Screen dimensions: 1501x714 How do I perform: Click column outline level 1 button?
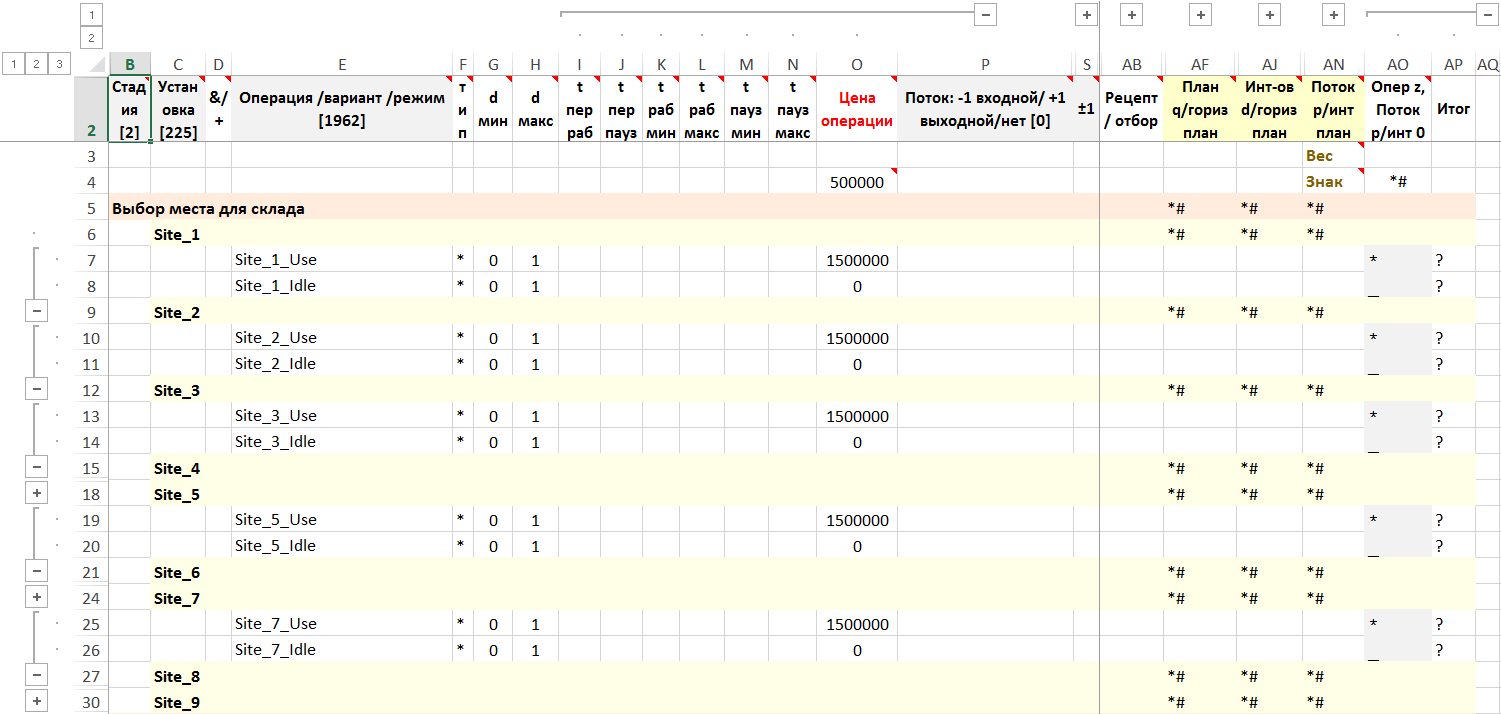tap(90, 15)
